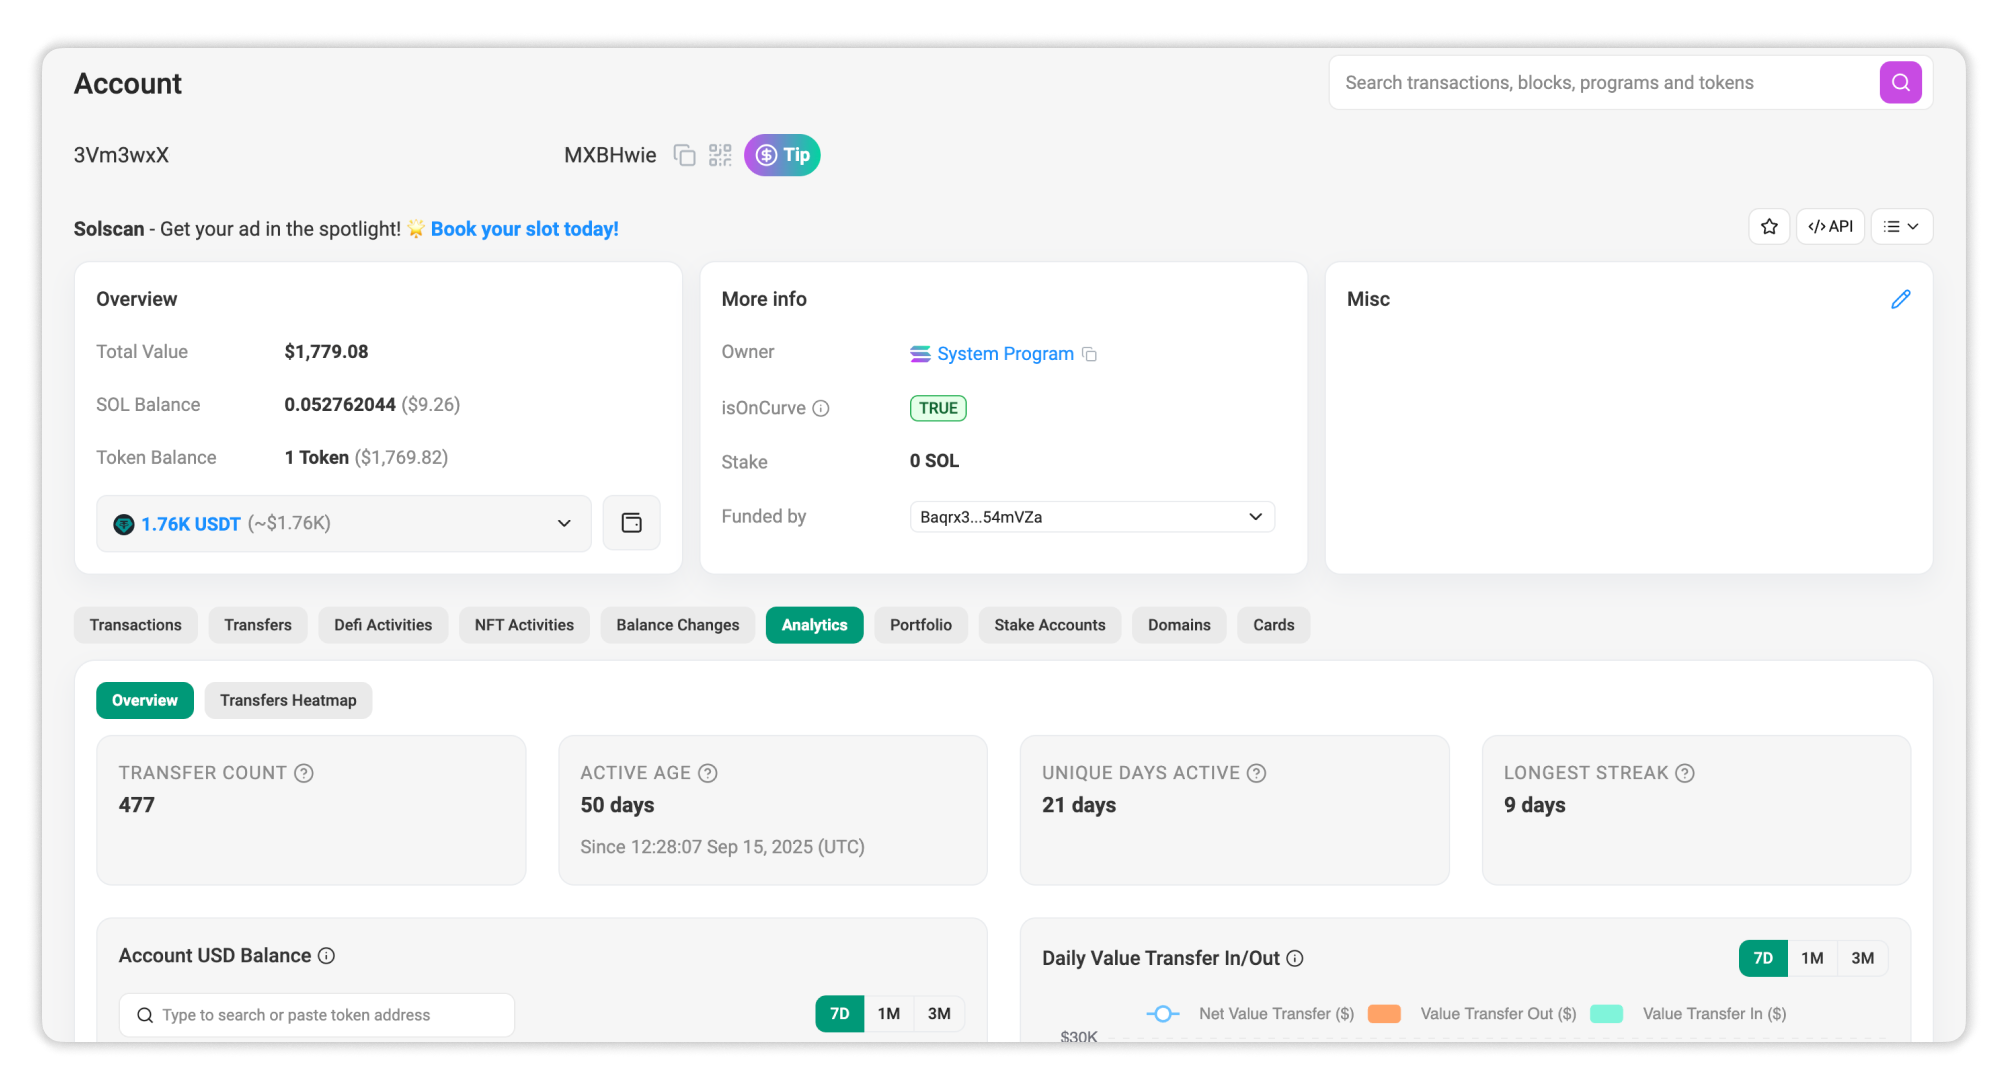Expand the 1.76K USDT token dropdown

coord(563,523)
